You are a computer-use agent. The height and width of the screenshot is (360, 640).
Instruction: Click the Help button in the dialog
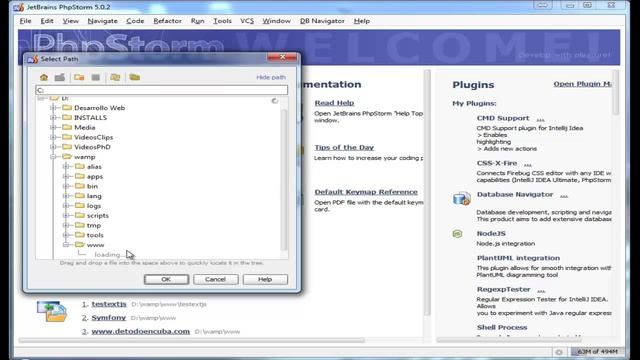coord(265,280)
